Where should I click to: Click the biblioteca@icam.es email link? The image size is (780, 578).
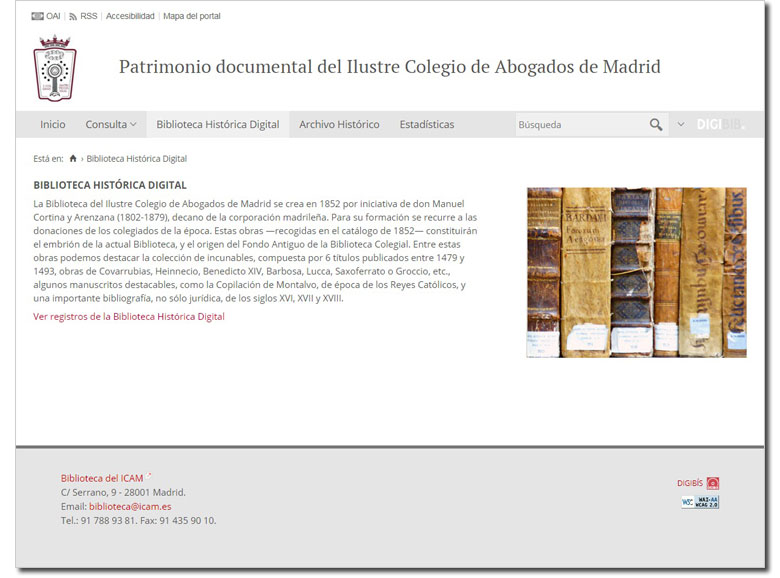[130, 506]
